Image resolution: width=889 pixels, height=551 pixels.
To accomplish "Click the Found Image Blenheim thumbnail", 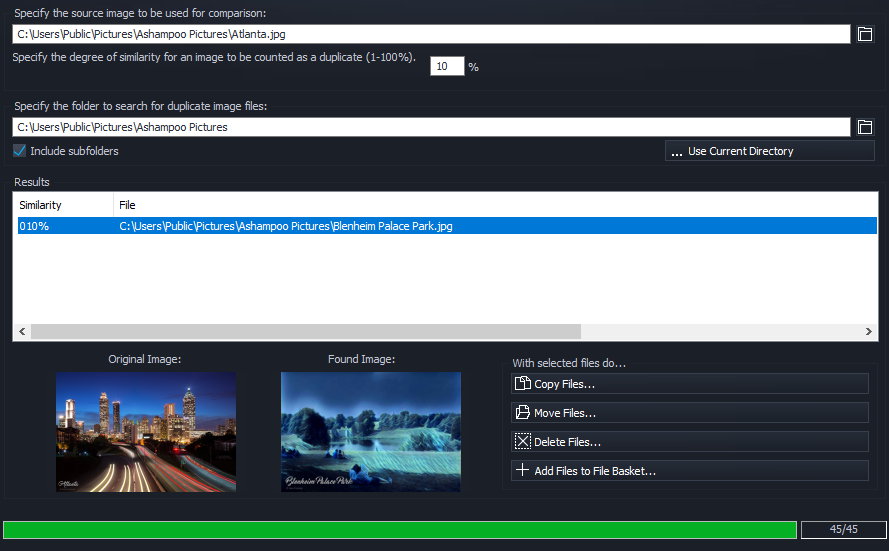I will click(x=371, y=432).
